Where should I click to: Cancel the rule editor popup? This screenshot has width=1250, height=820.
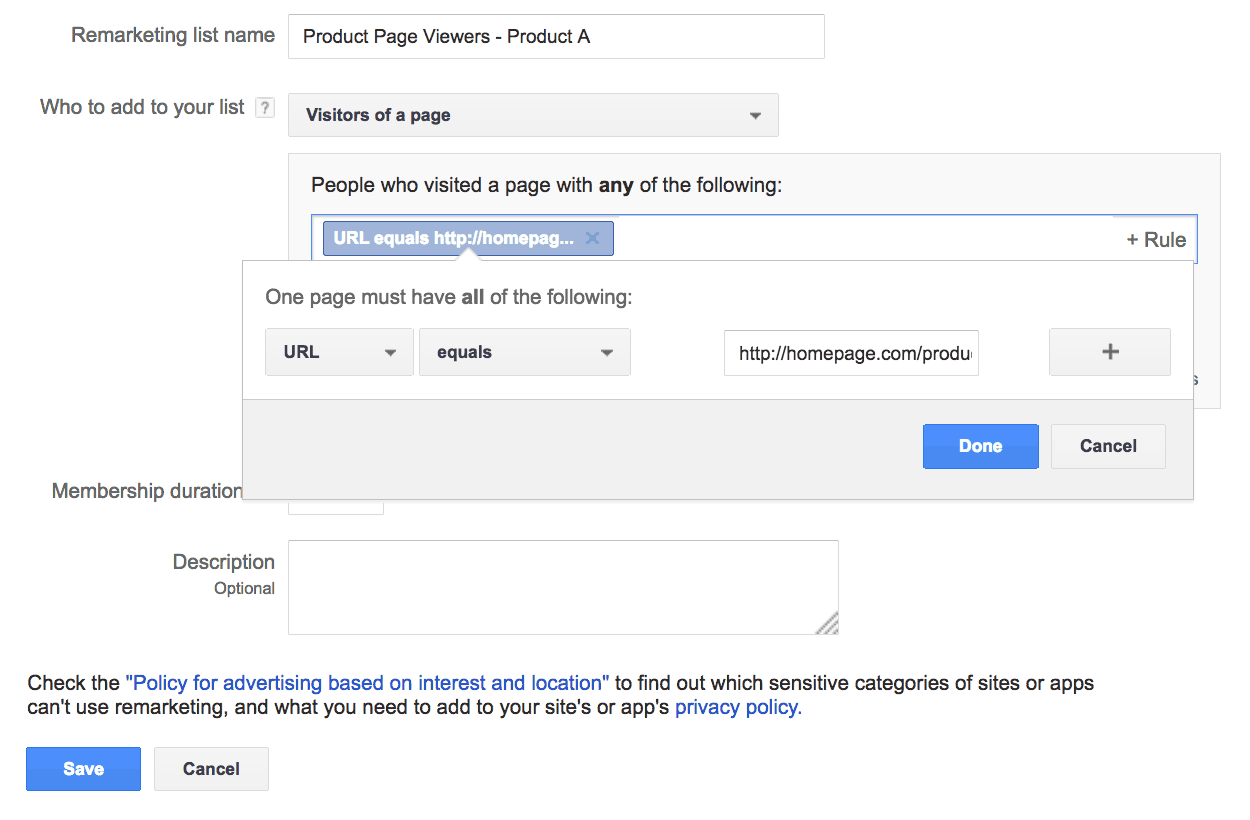pyautogui.click(x=1108, y=446)
